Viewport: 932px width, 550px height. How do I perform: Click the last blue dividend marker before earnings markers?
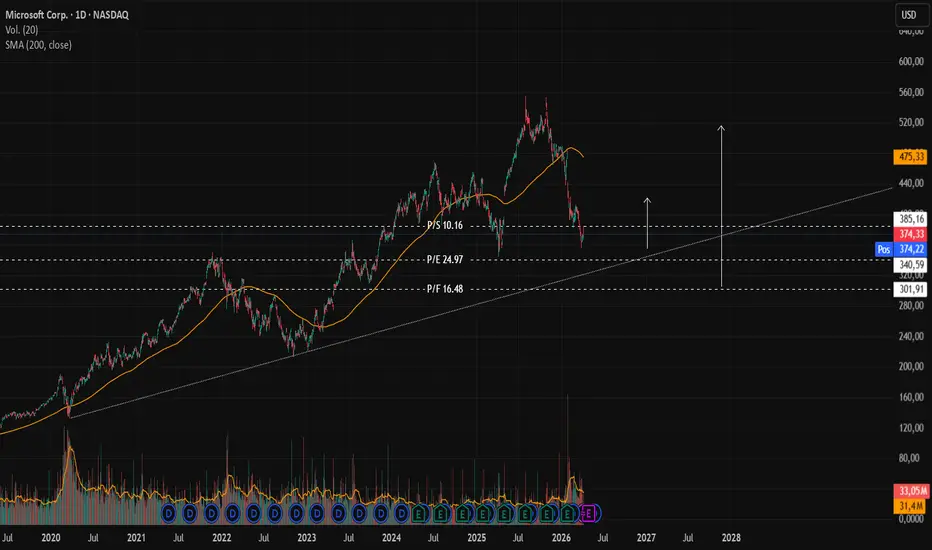click(x=402, y=513)
